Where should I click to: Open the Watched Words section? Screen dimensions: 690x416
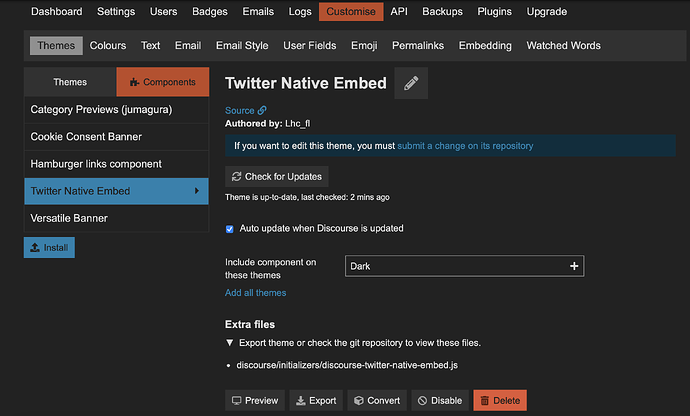point(564,46)
